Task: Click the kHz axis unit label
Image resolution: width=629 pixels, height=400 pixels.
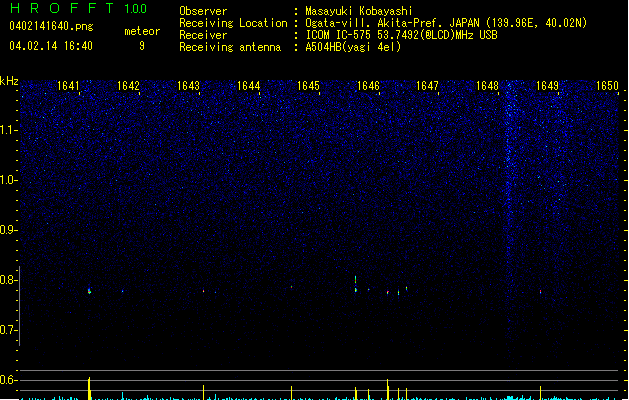Action: 9,81
